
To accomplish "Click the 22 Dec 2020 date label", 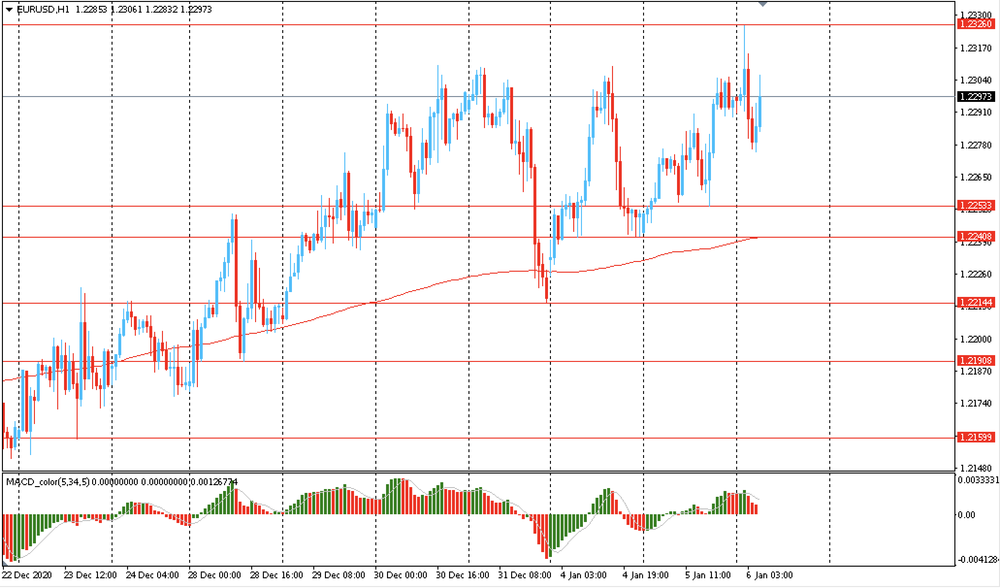I will point(27,575).
